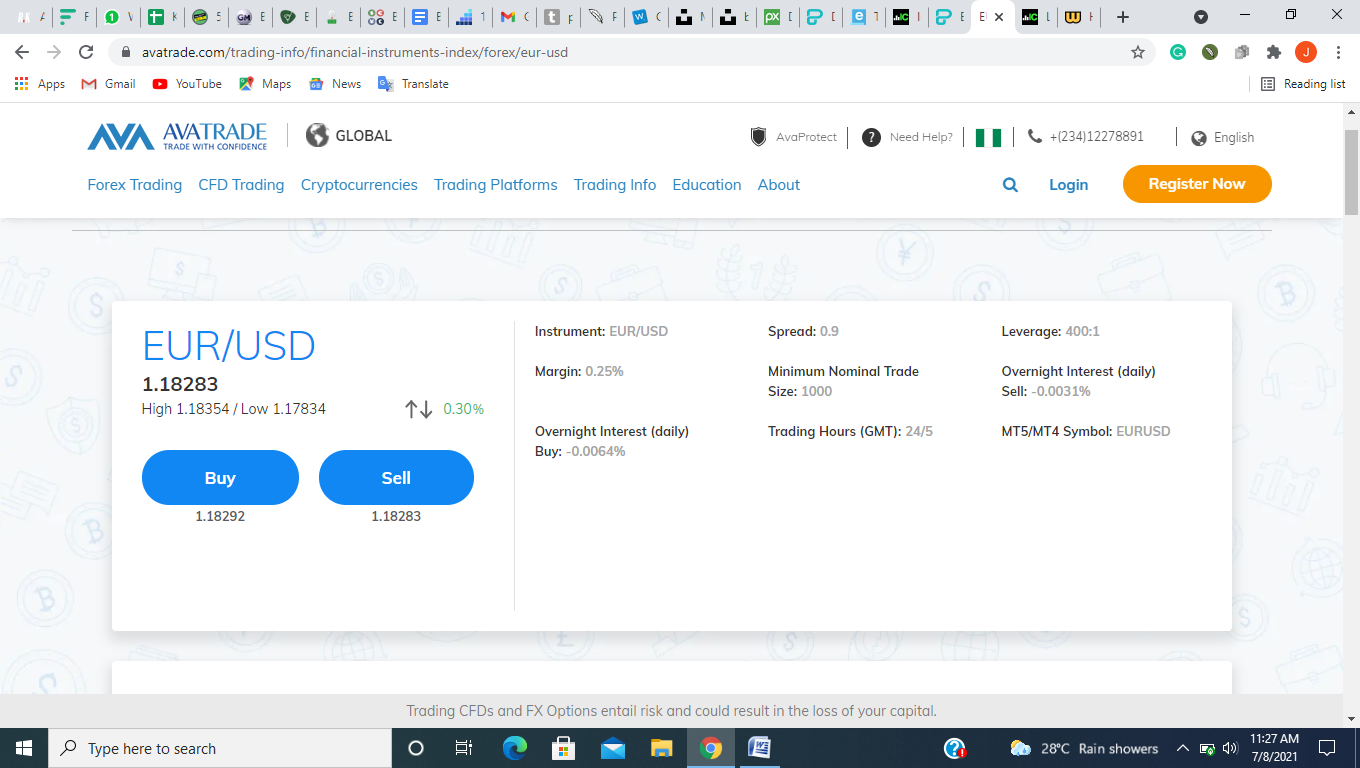Image resolution: width=1360 pixels, height=768 pixels.
Task: Open the Forex Trading menu
Action: (135, 185)
